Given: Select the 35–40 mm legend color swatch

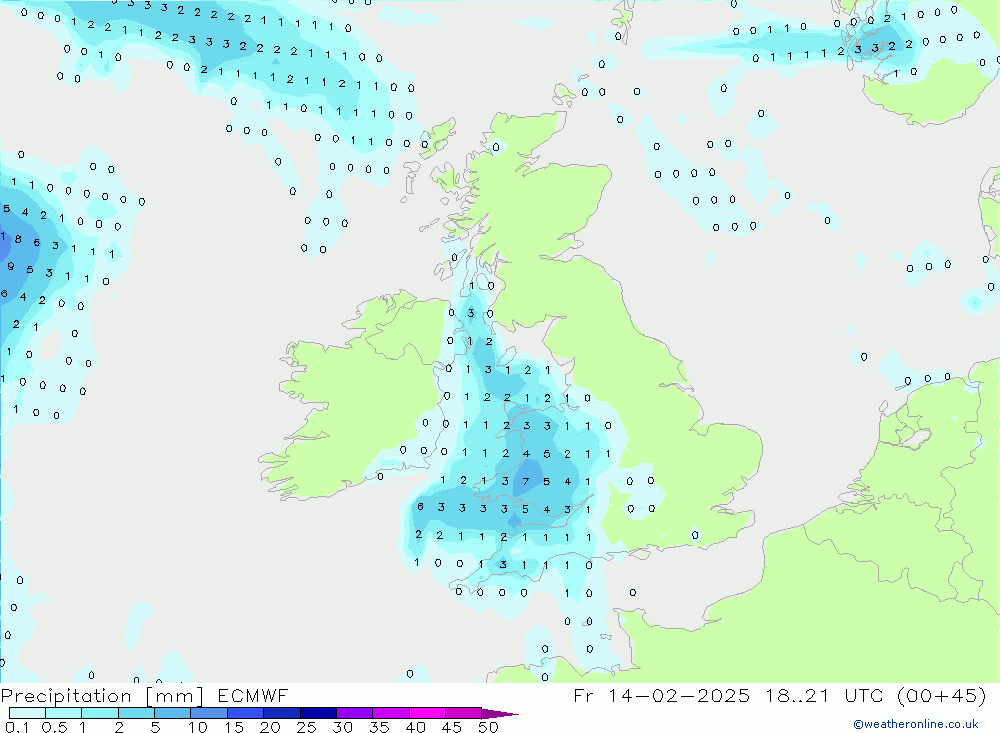Looking at the screenshot, I should pos(391,713).
